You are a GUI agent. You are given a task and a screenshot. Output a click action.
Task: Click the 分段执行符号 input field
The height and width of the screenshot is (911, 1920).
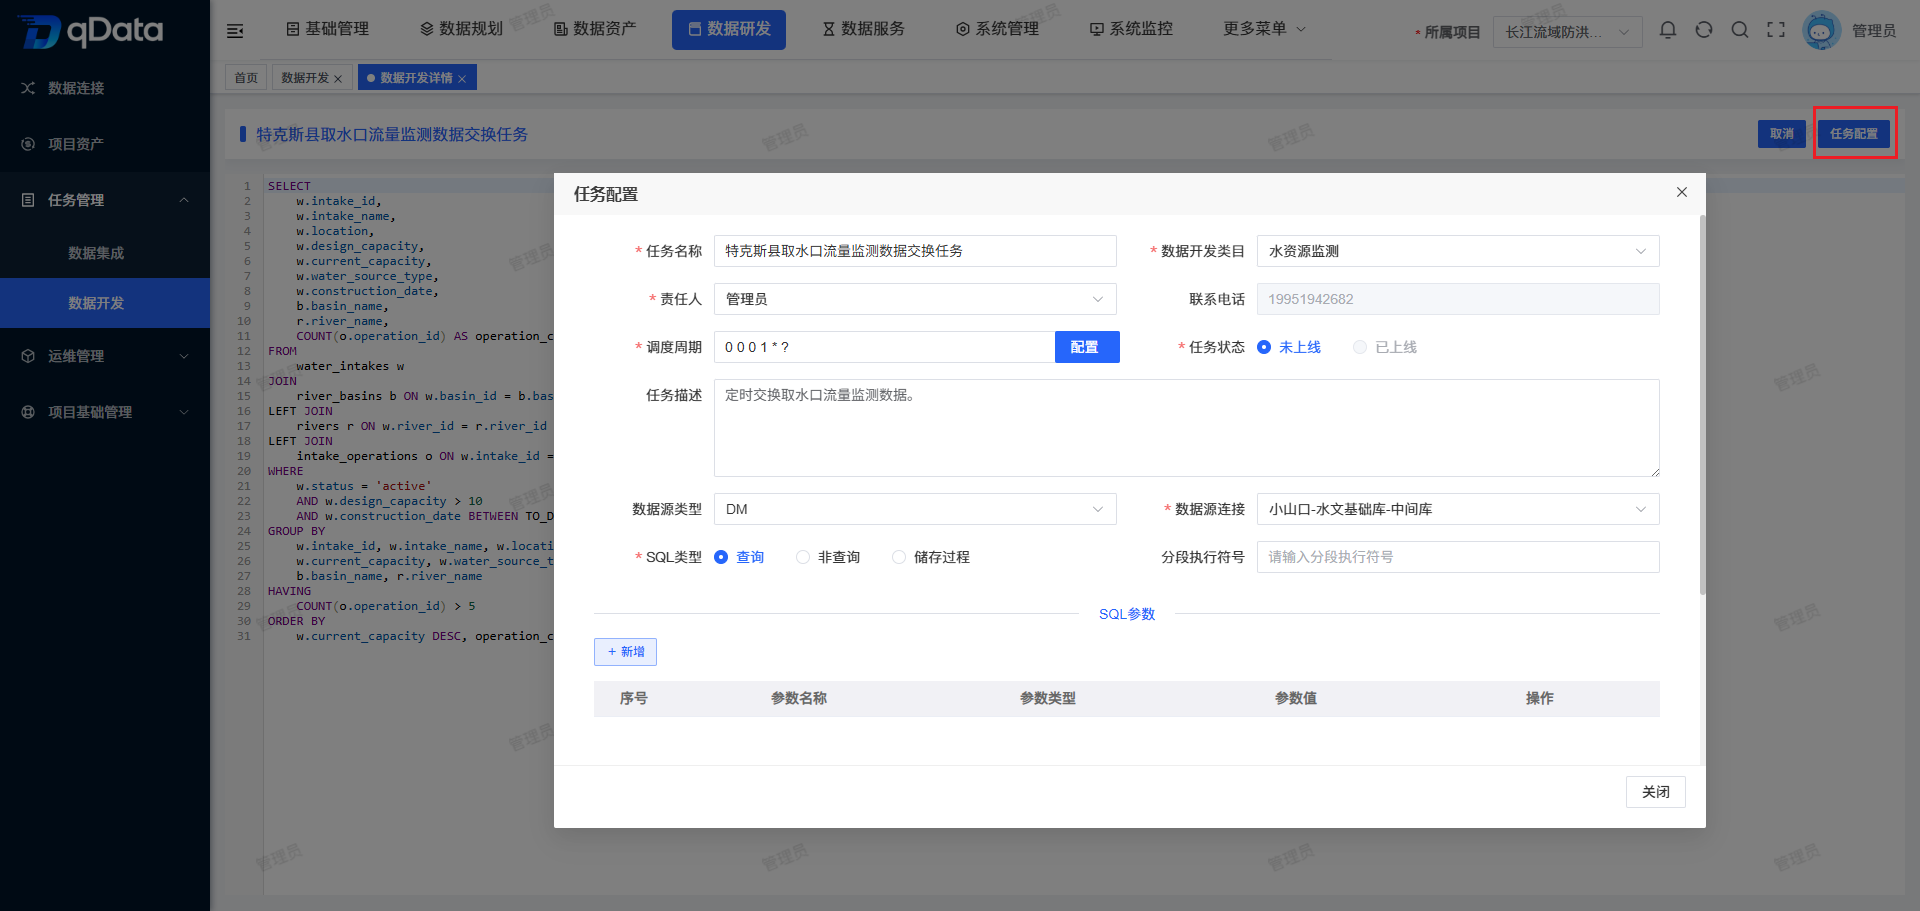pos(1458,557)
